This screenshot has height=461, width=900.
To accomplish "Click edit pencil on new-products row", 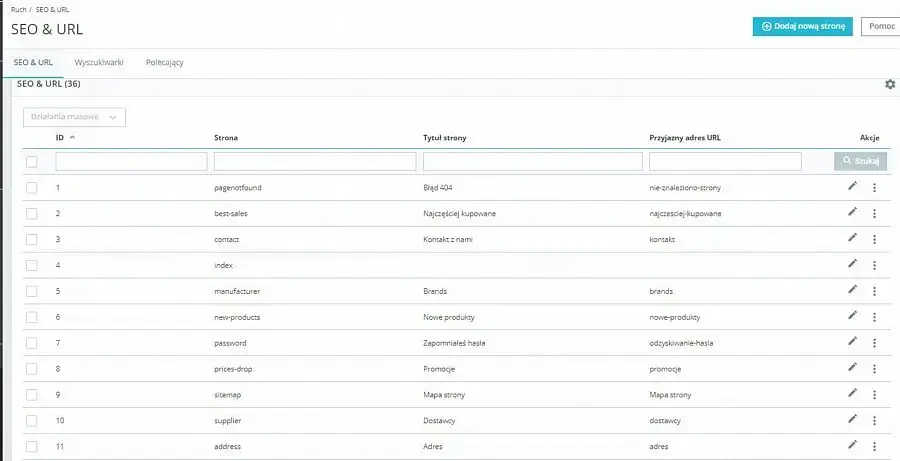I will click(852, 316).
